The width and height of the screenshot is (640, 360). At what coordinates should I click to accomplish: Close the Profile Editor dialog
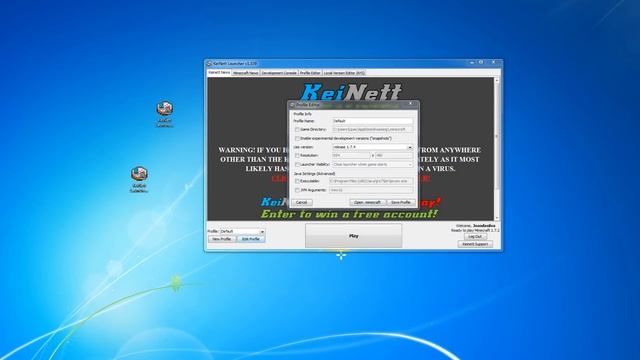click(411, 104)
